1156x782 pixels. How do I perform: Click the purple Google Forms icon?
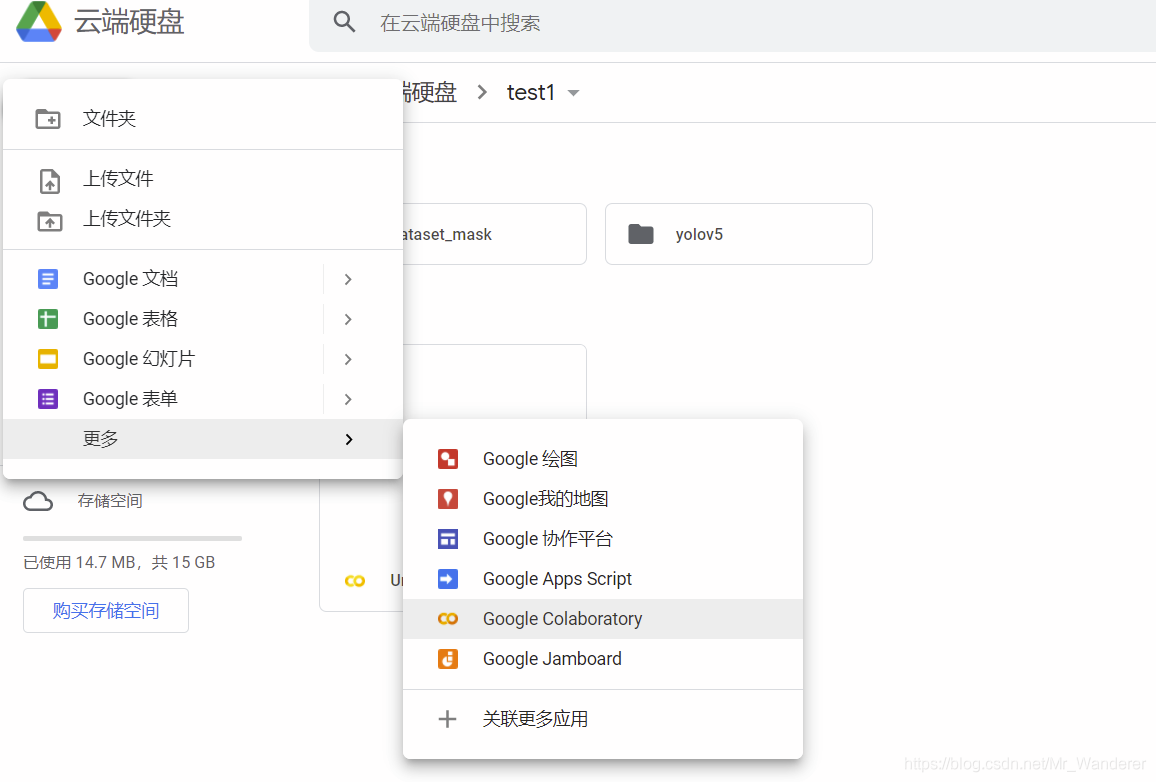(x=48, y=399)
